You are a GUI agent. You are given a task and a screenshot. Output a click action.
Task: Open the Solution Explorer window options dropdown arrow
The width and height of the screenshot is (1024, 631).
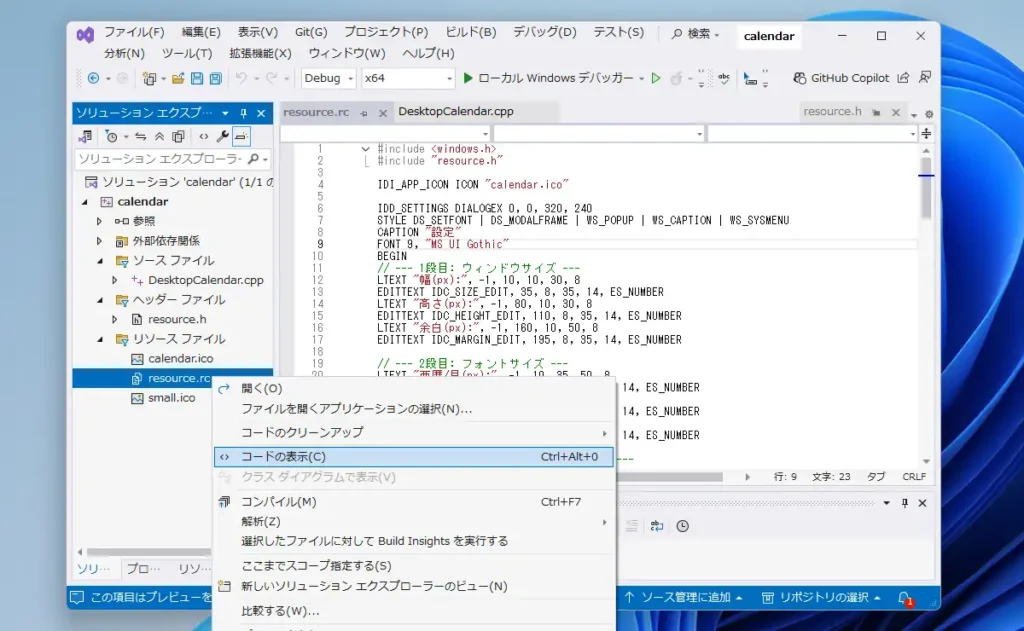pos(225,113)
